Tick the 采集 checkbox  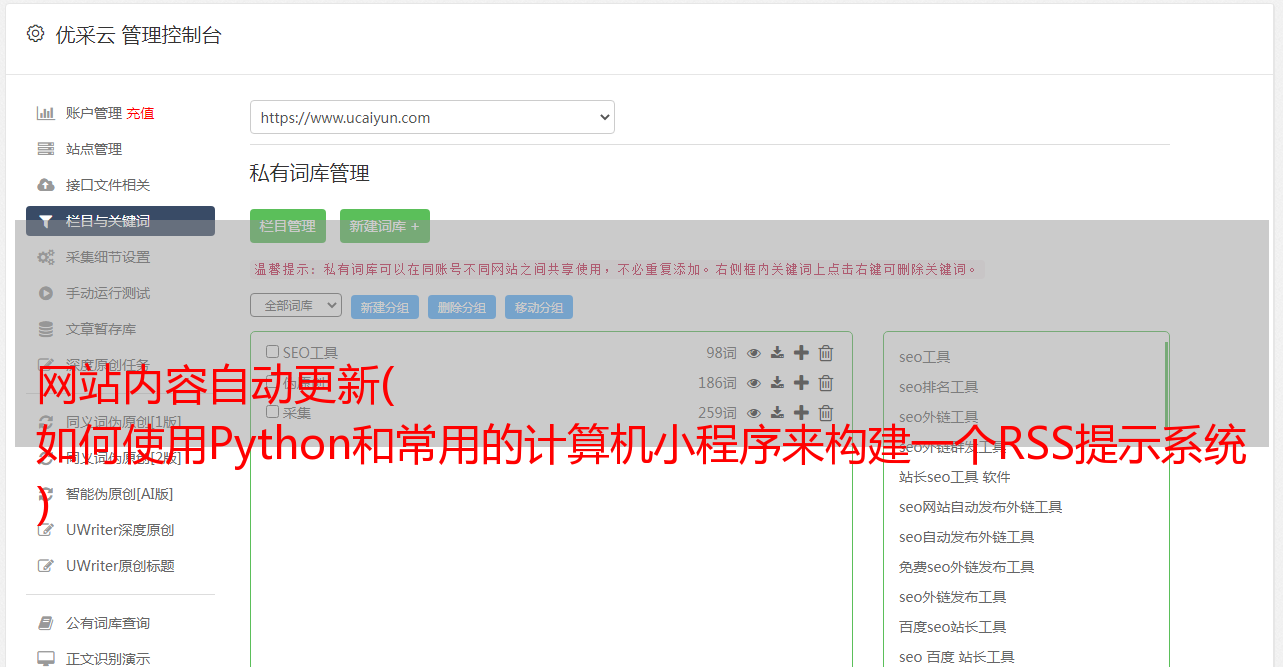pyautogui.click(x=272, y=412)
